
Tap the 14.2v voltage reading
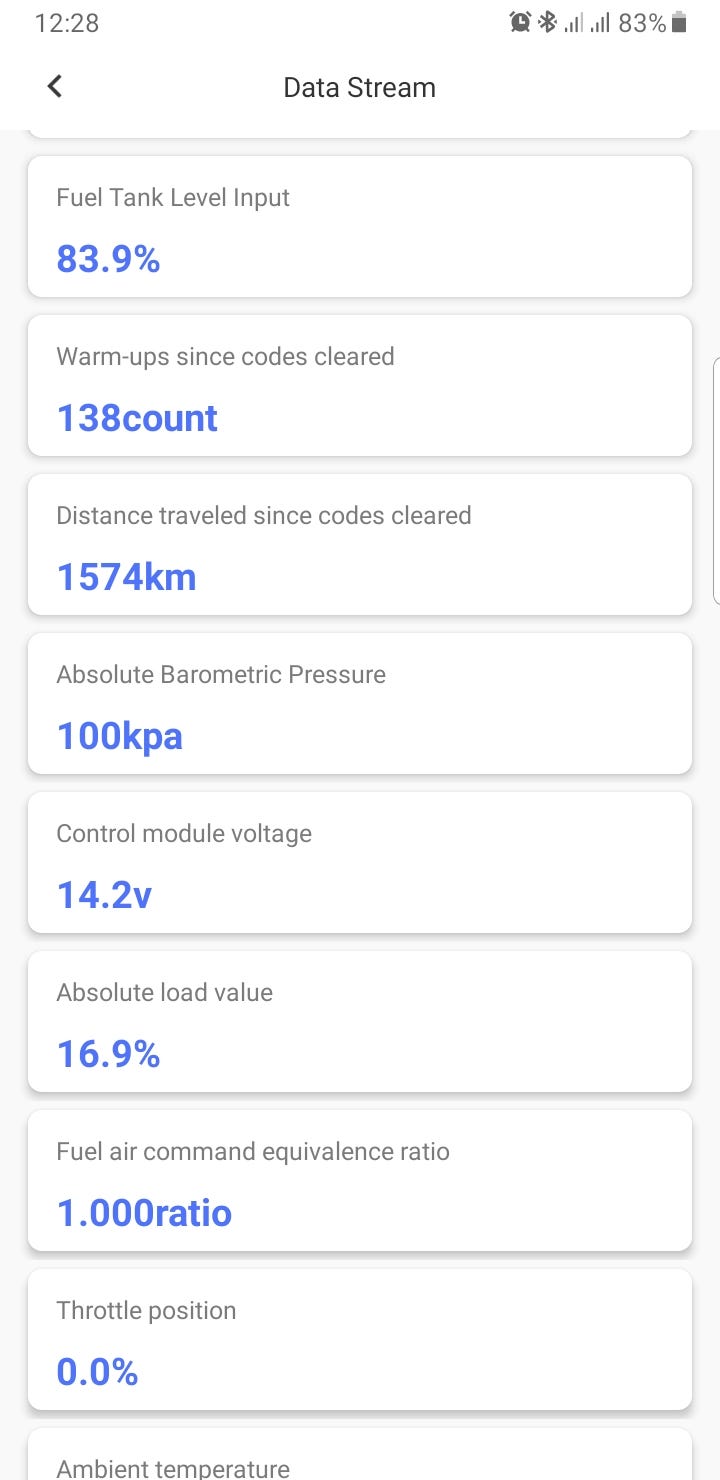(104, 895)
